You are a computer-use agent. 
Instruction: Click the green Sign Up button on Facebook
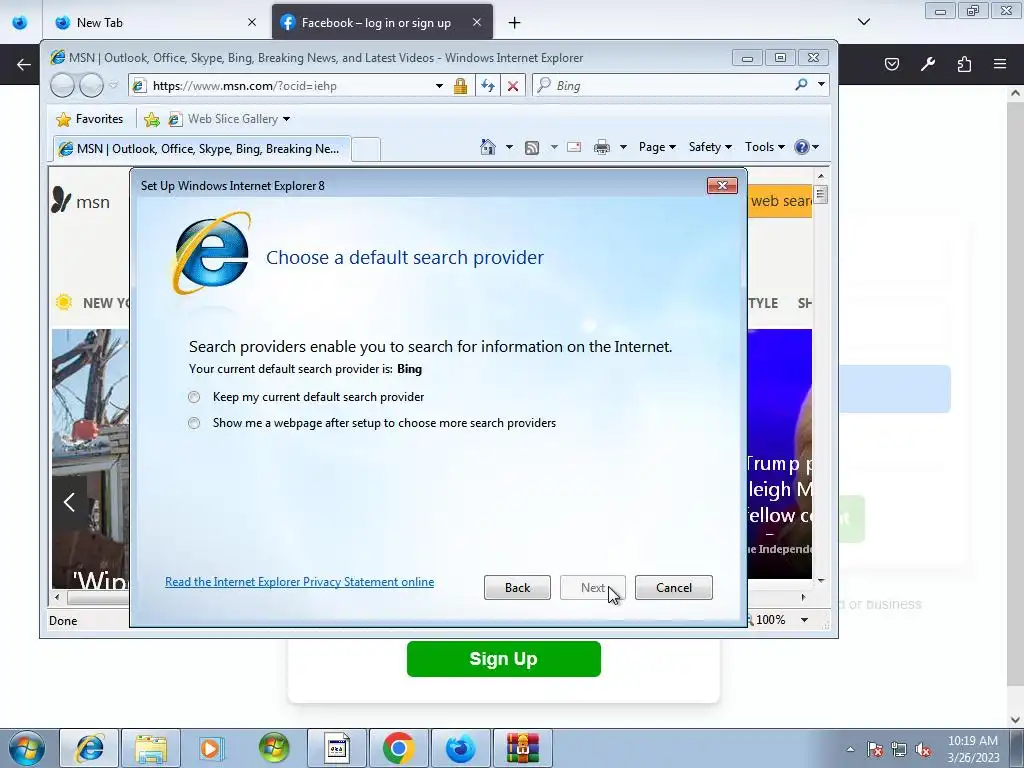click(504, 659)
